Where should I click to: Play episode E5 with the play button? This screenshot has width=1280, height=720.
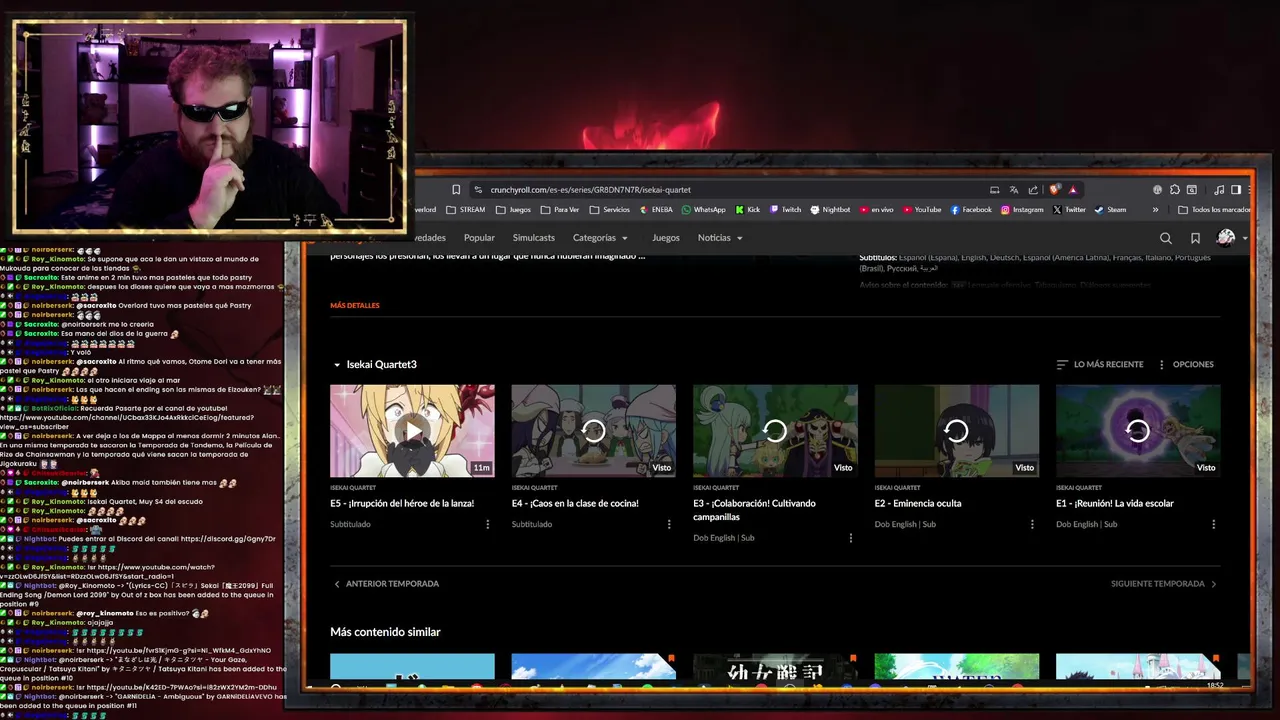click(412, 431)
